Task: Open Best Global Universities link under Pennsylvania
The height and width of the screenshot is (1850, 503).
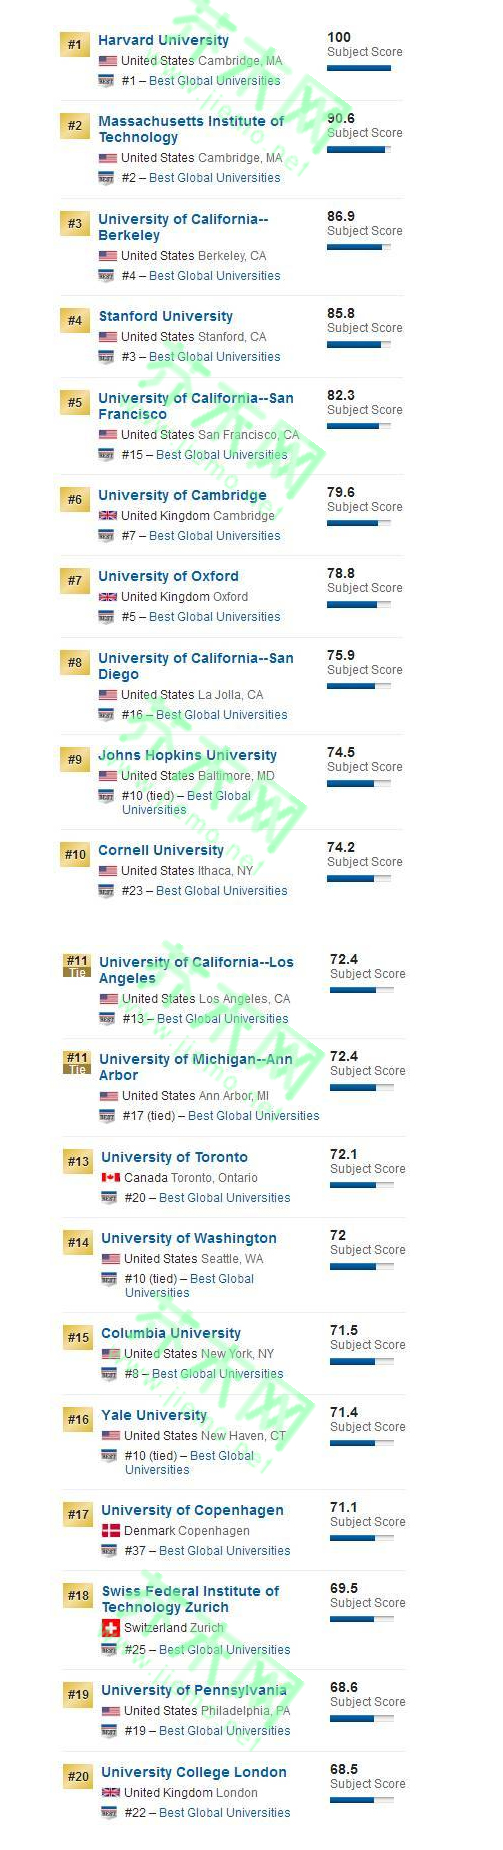Action: click(x=225, y=1731)
